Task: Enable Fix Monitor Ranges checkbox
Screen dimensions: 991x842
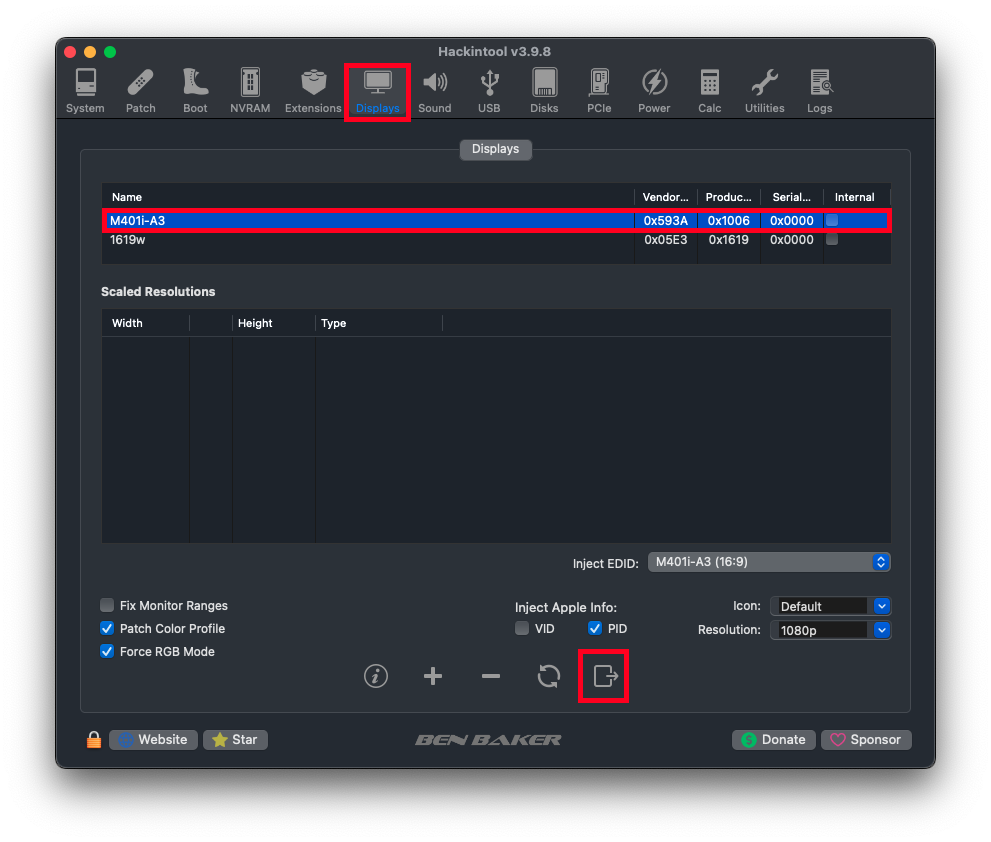Action: coord(107,606)
